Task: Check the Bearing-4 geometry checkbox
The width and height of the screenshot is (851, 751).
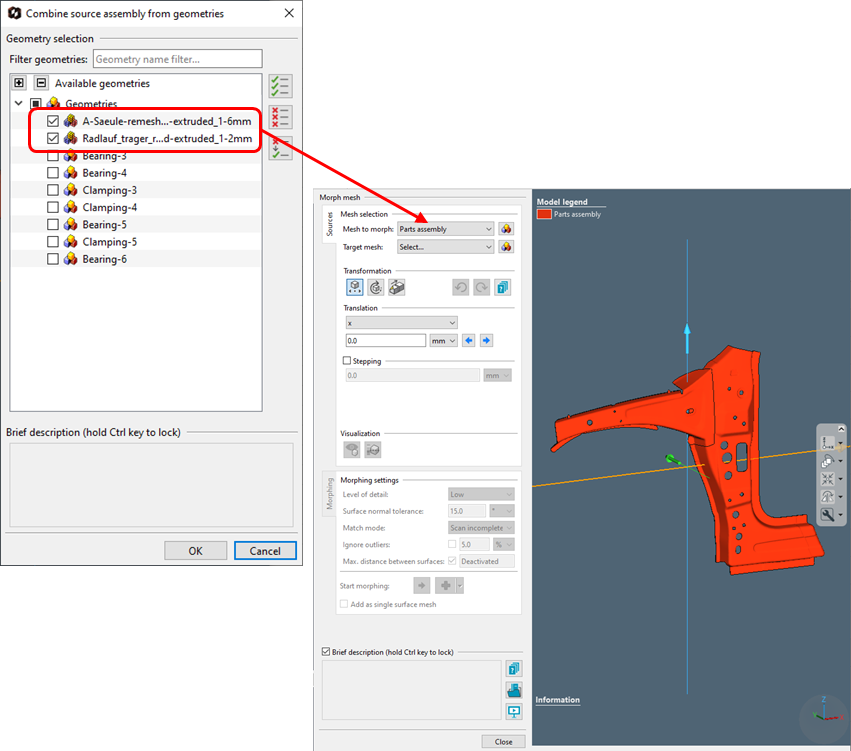Action: pos(53,173)
